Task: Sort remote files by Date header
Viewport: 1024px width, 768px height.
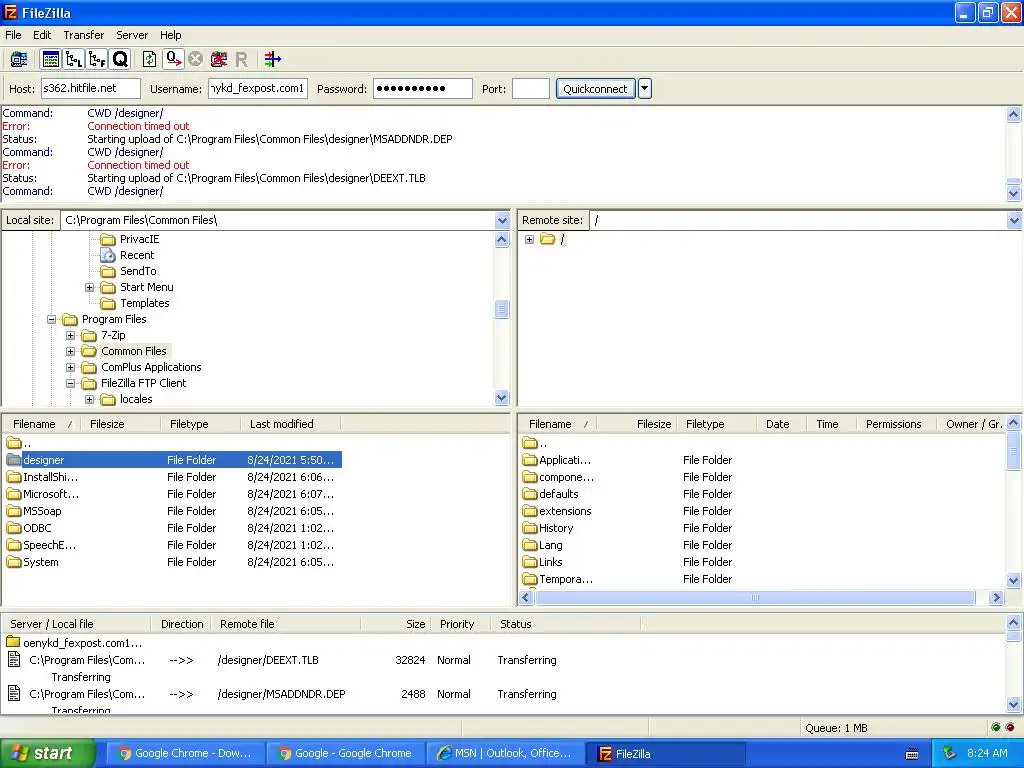Action: 781,424
